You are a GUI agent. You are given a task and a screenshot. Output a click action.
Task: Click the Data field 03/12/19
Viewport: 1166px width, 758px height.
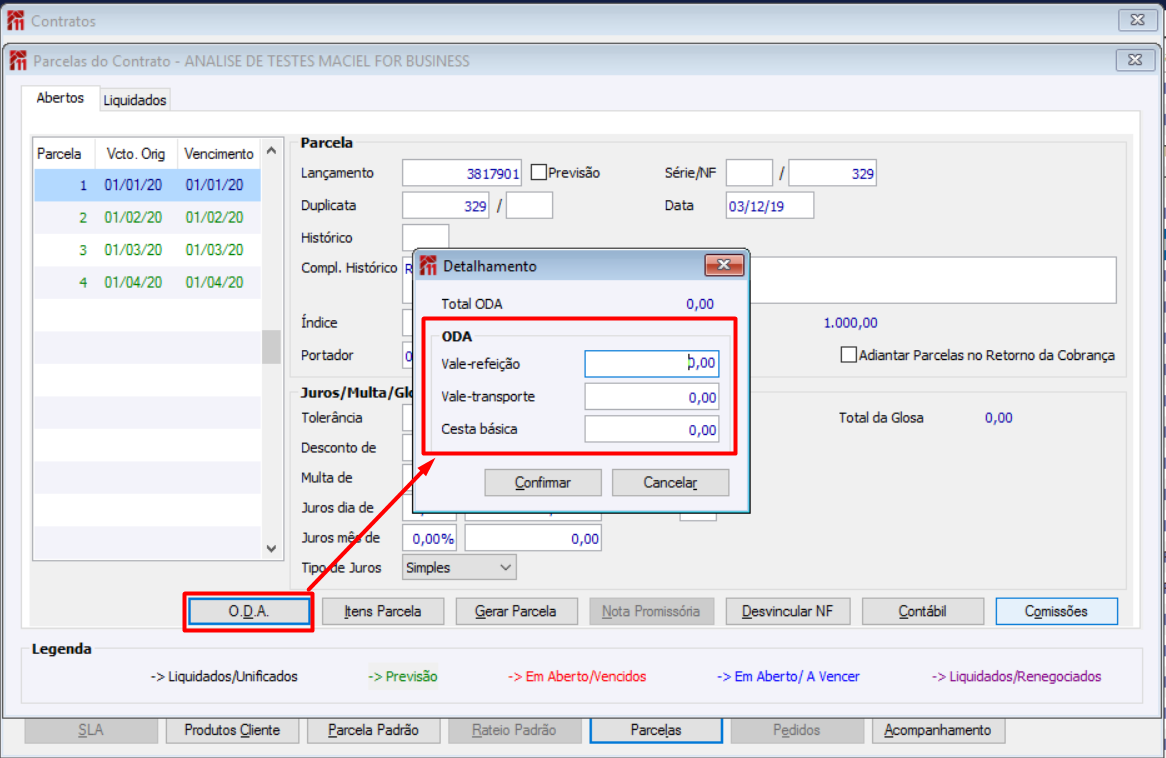tap(770, 205)
